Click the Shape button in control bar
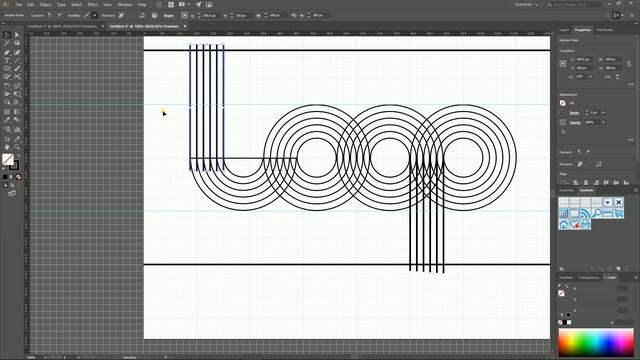The image size is (640, 360). pos(169,16)
